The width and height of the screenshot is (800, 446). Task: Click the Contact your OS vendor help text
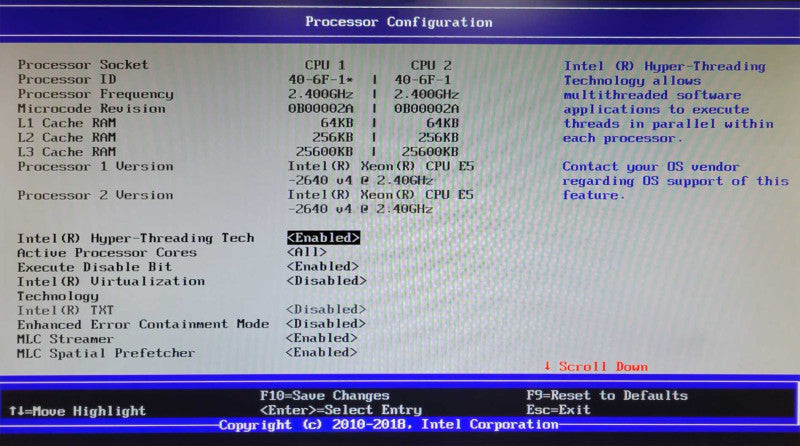click(x=676, y=181)
